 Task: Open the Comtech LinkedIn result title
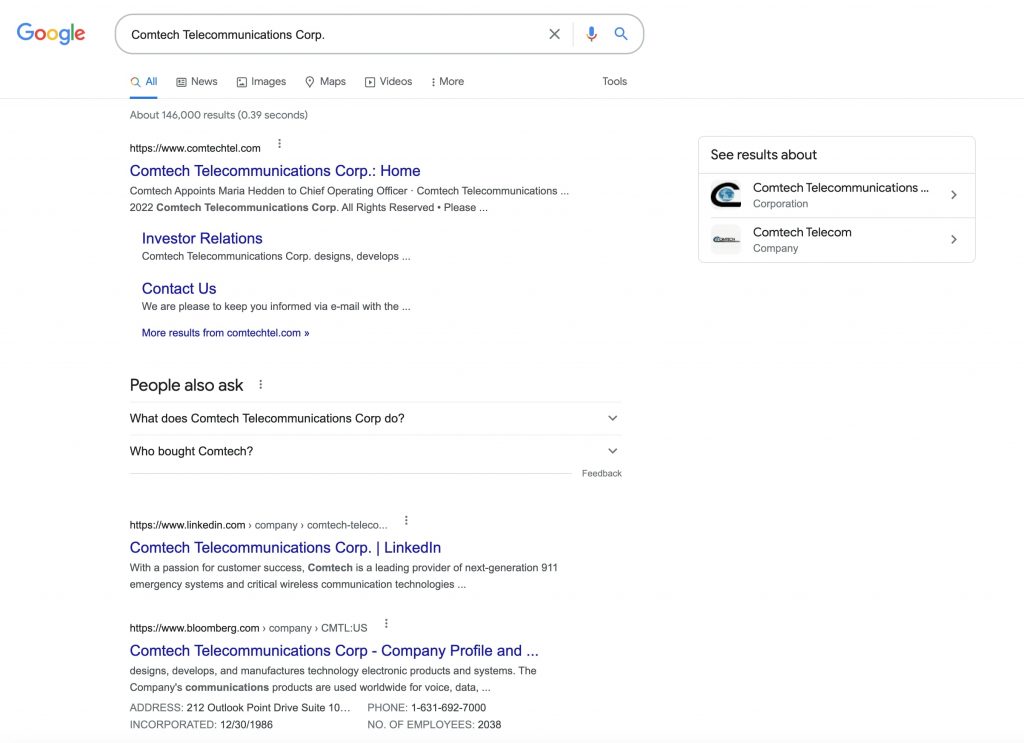pyautogui.click(x=285, y=548)
